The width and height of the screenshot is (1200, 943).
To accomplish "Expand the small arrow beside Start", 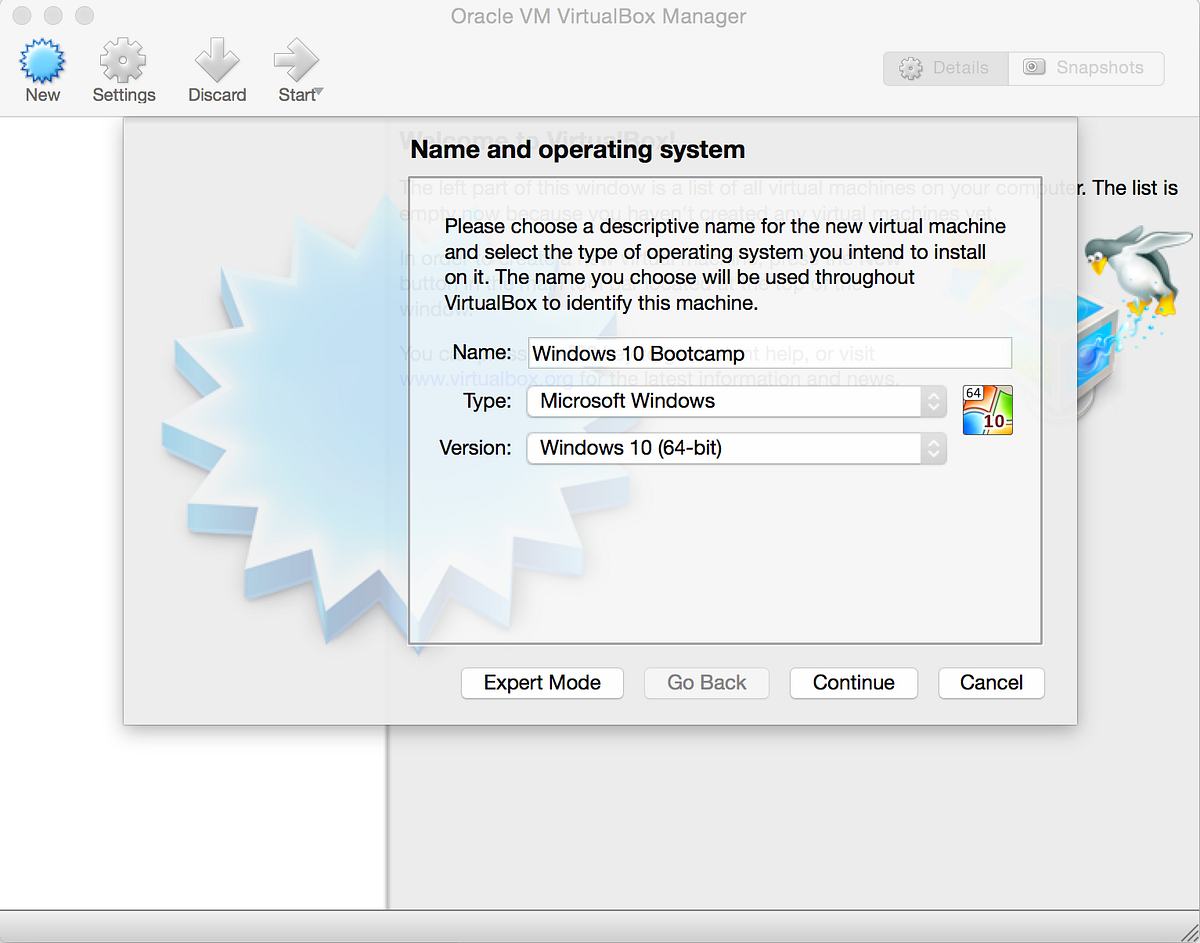I will point(319,93).
